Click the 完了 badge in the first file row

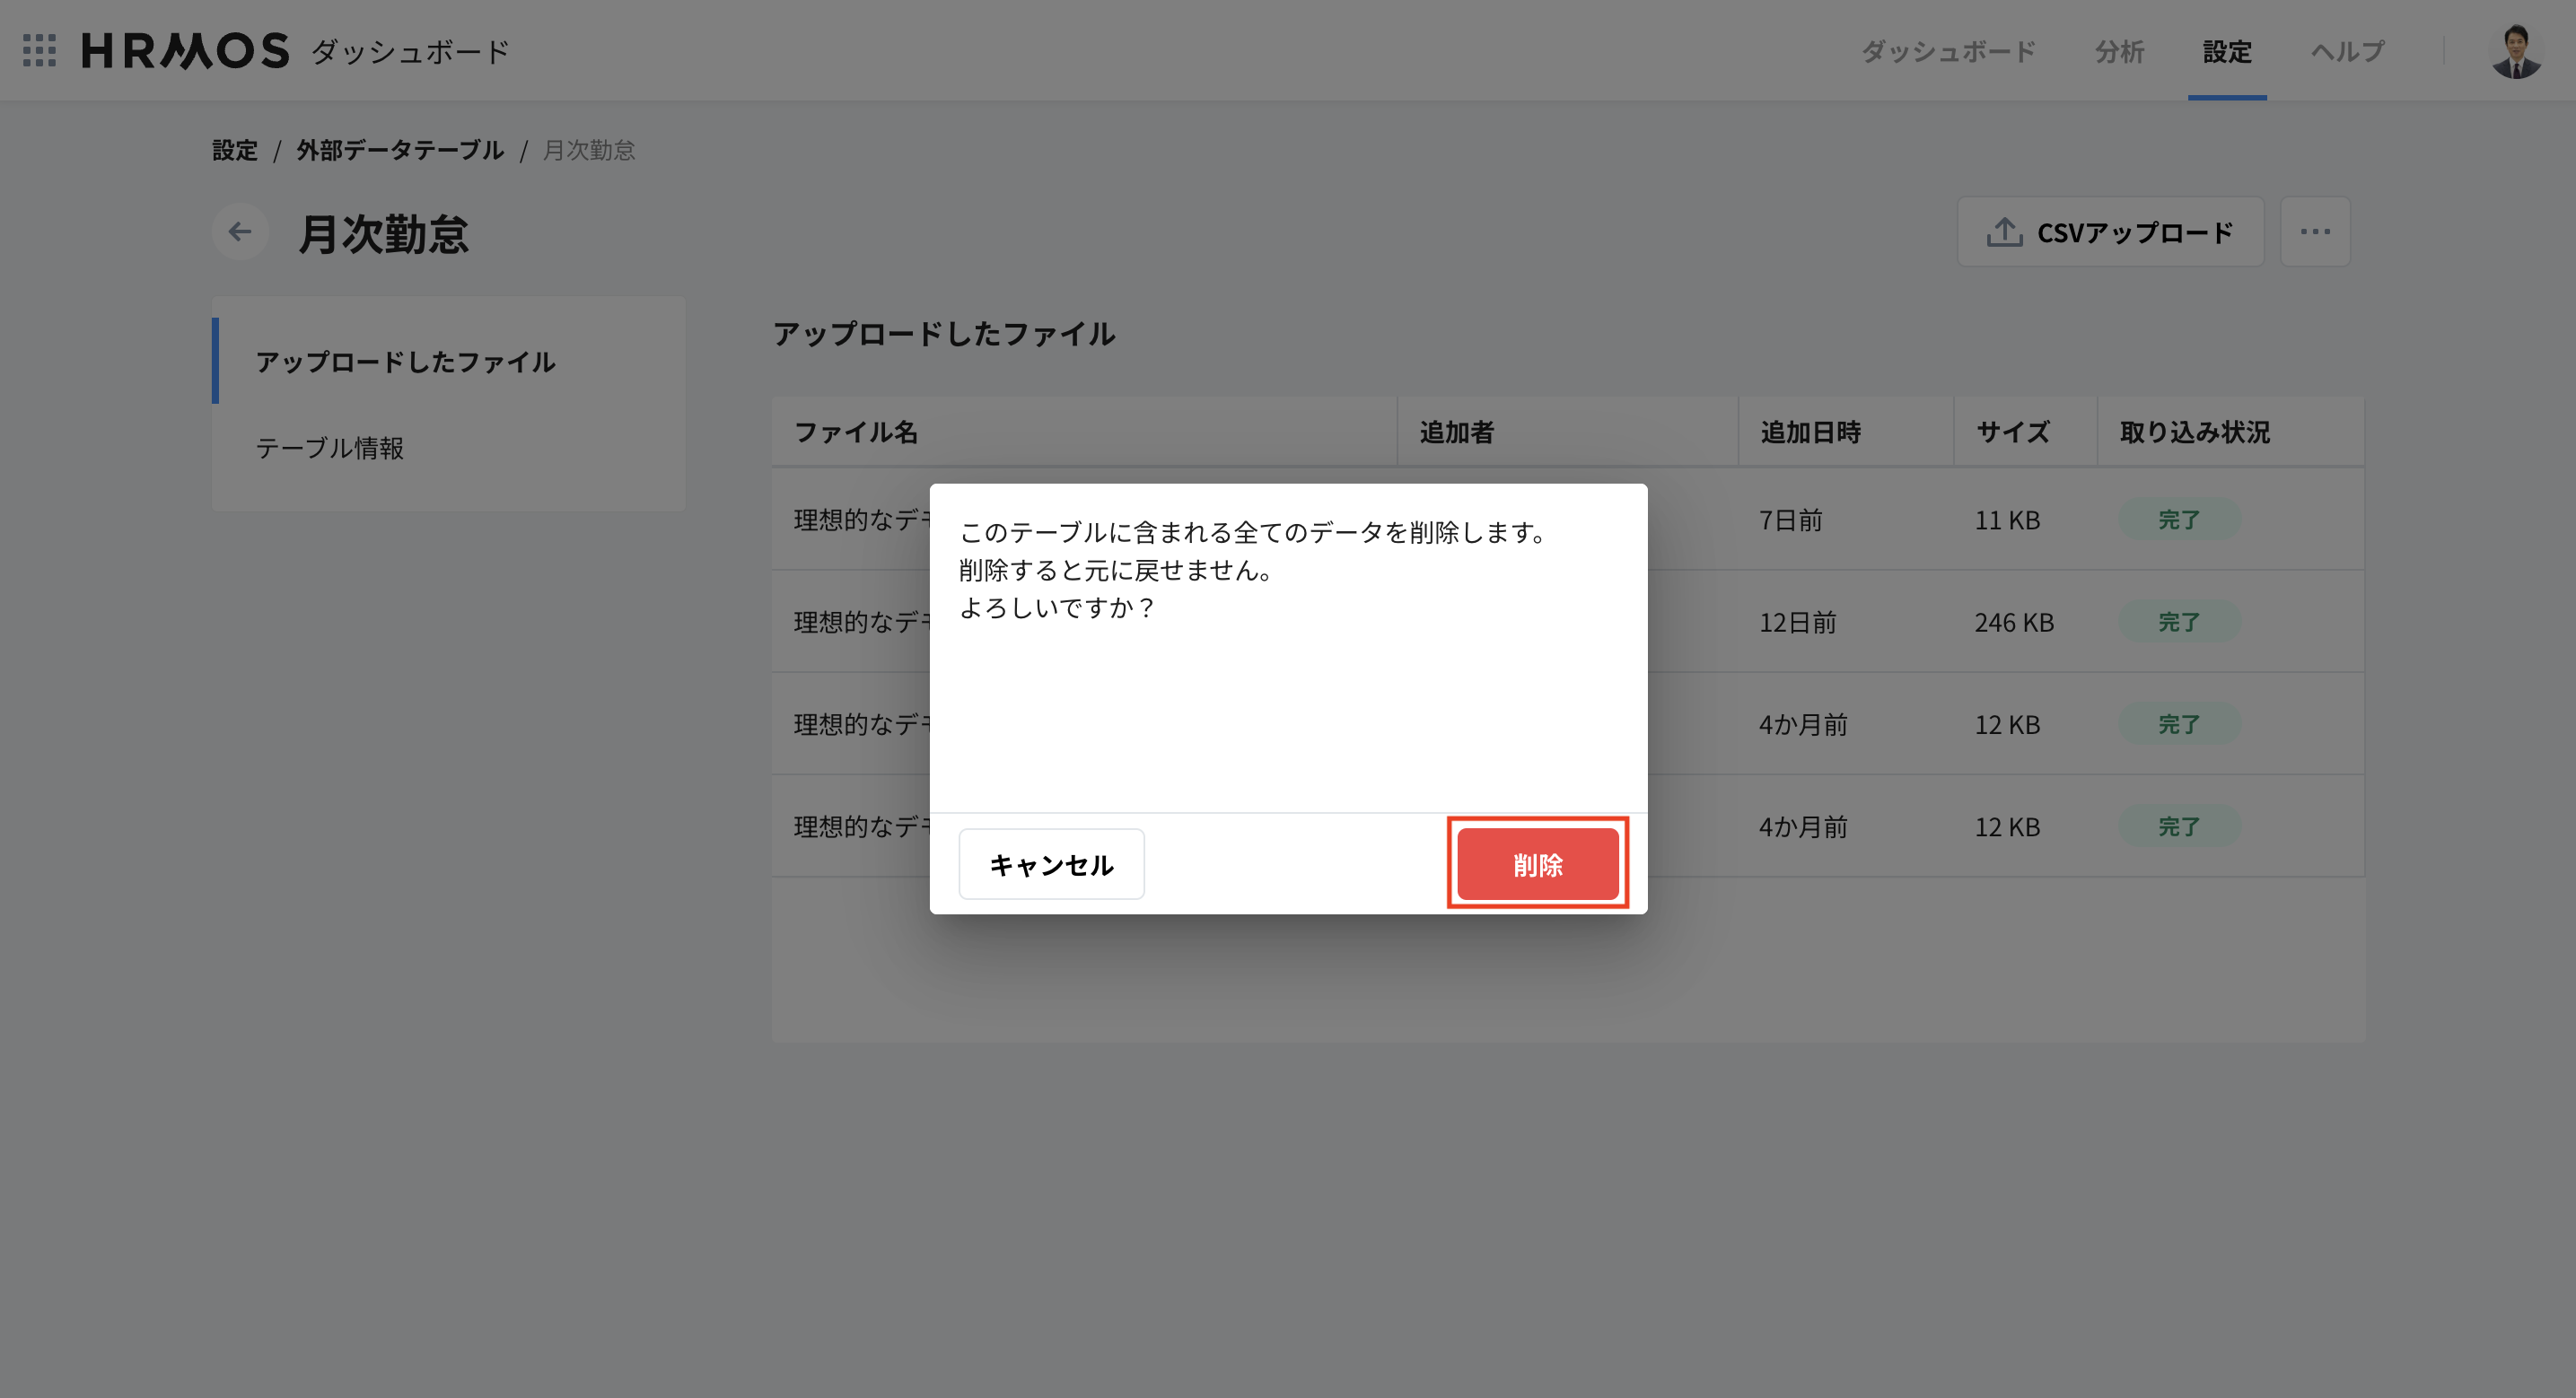[x=2180, y=519]
